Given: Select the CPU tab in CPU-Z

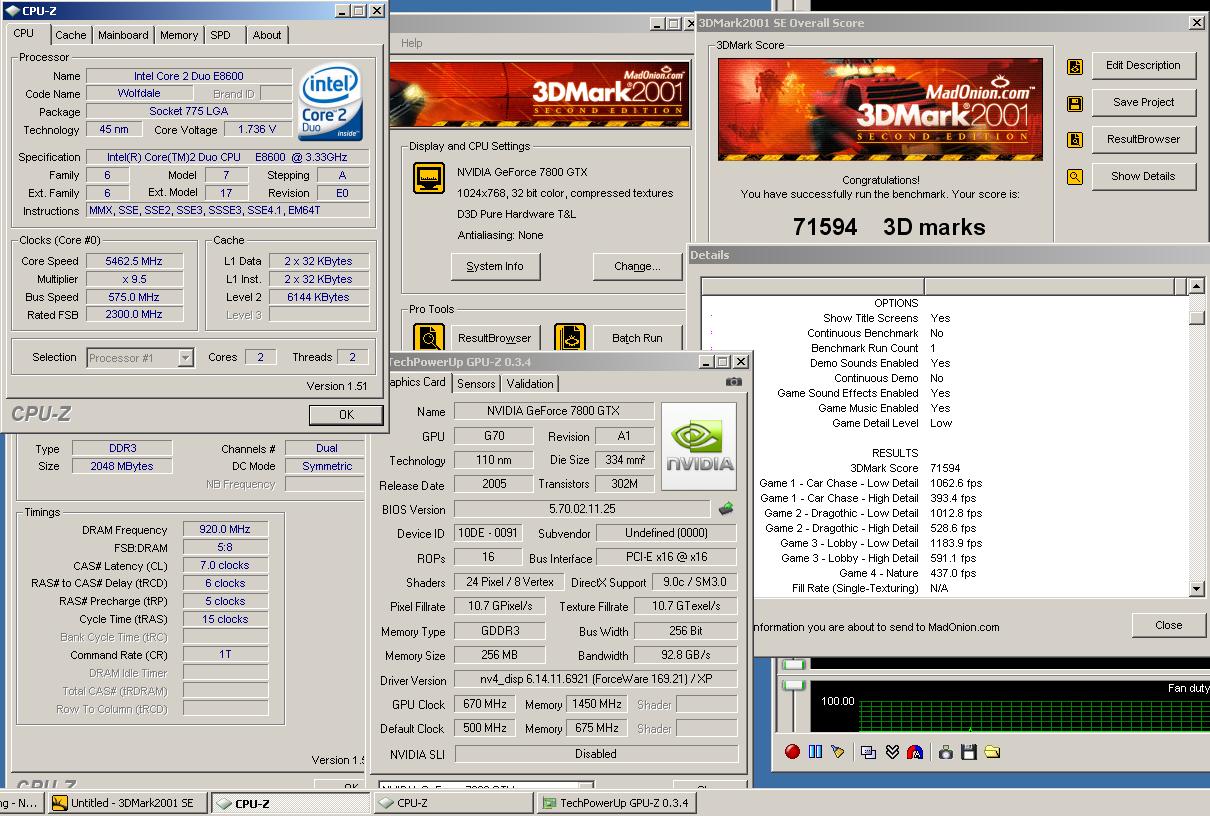Looking at the screenshot, I should coord(24,33).
